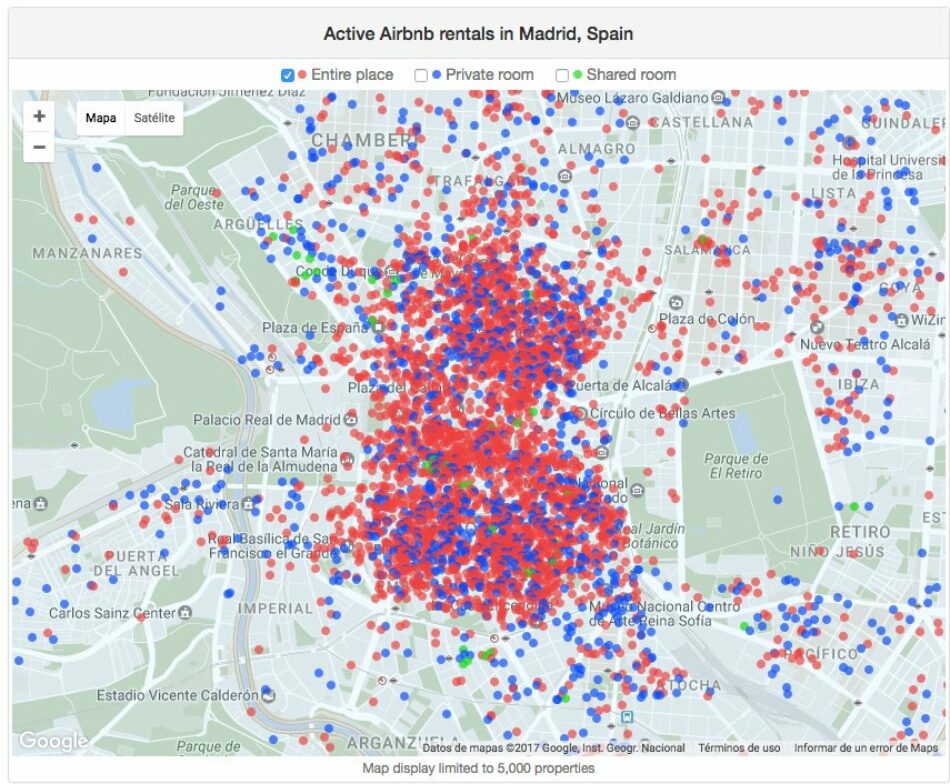Click the Parque del Oeste label
This screenshot has height=784, width=950.
[194, 198]
